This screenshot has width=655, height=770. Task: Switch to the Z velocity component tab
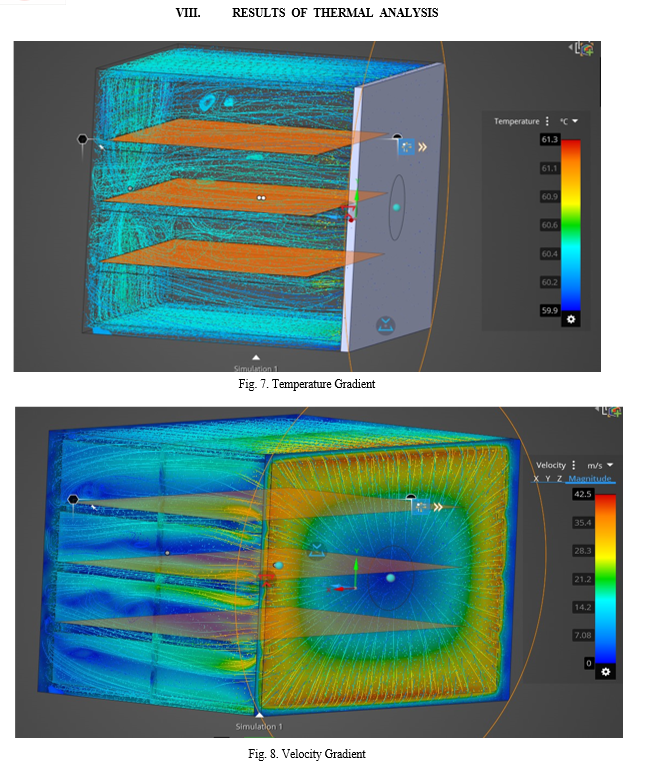559,478
